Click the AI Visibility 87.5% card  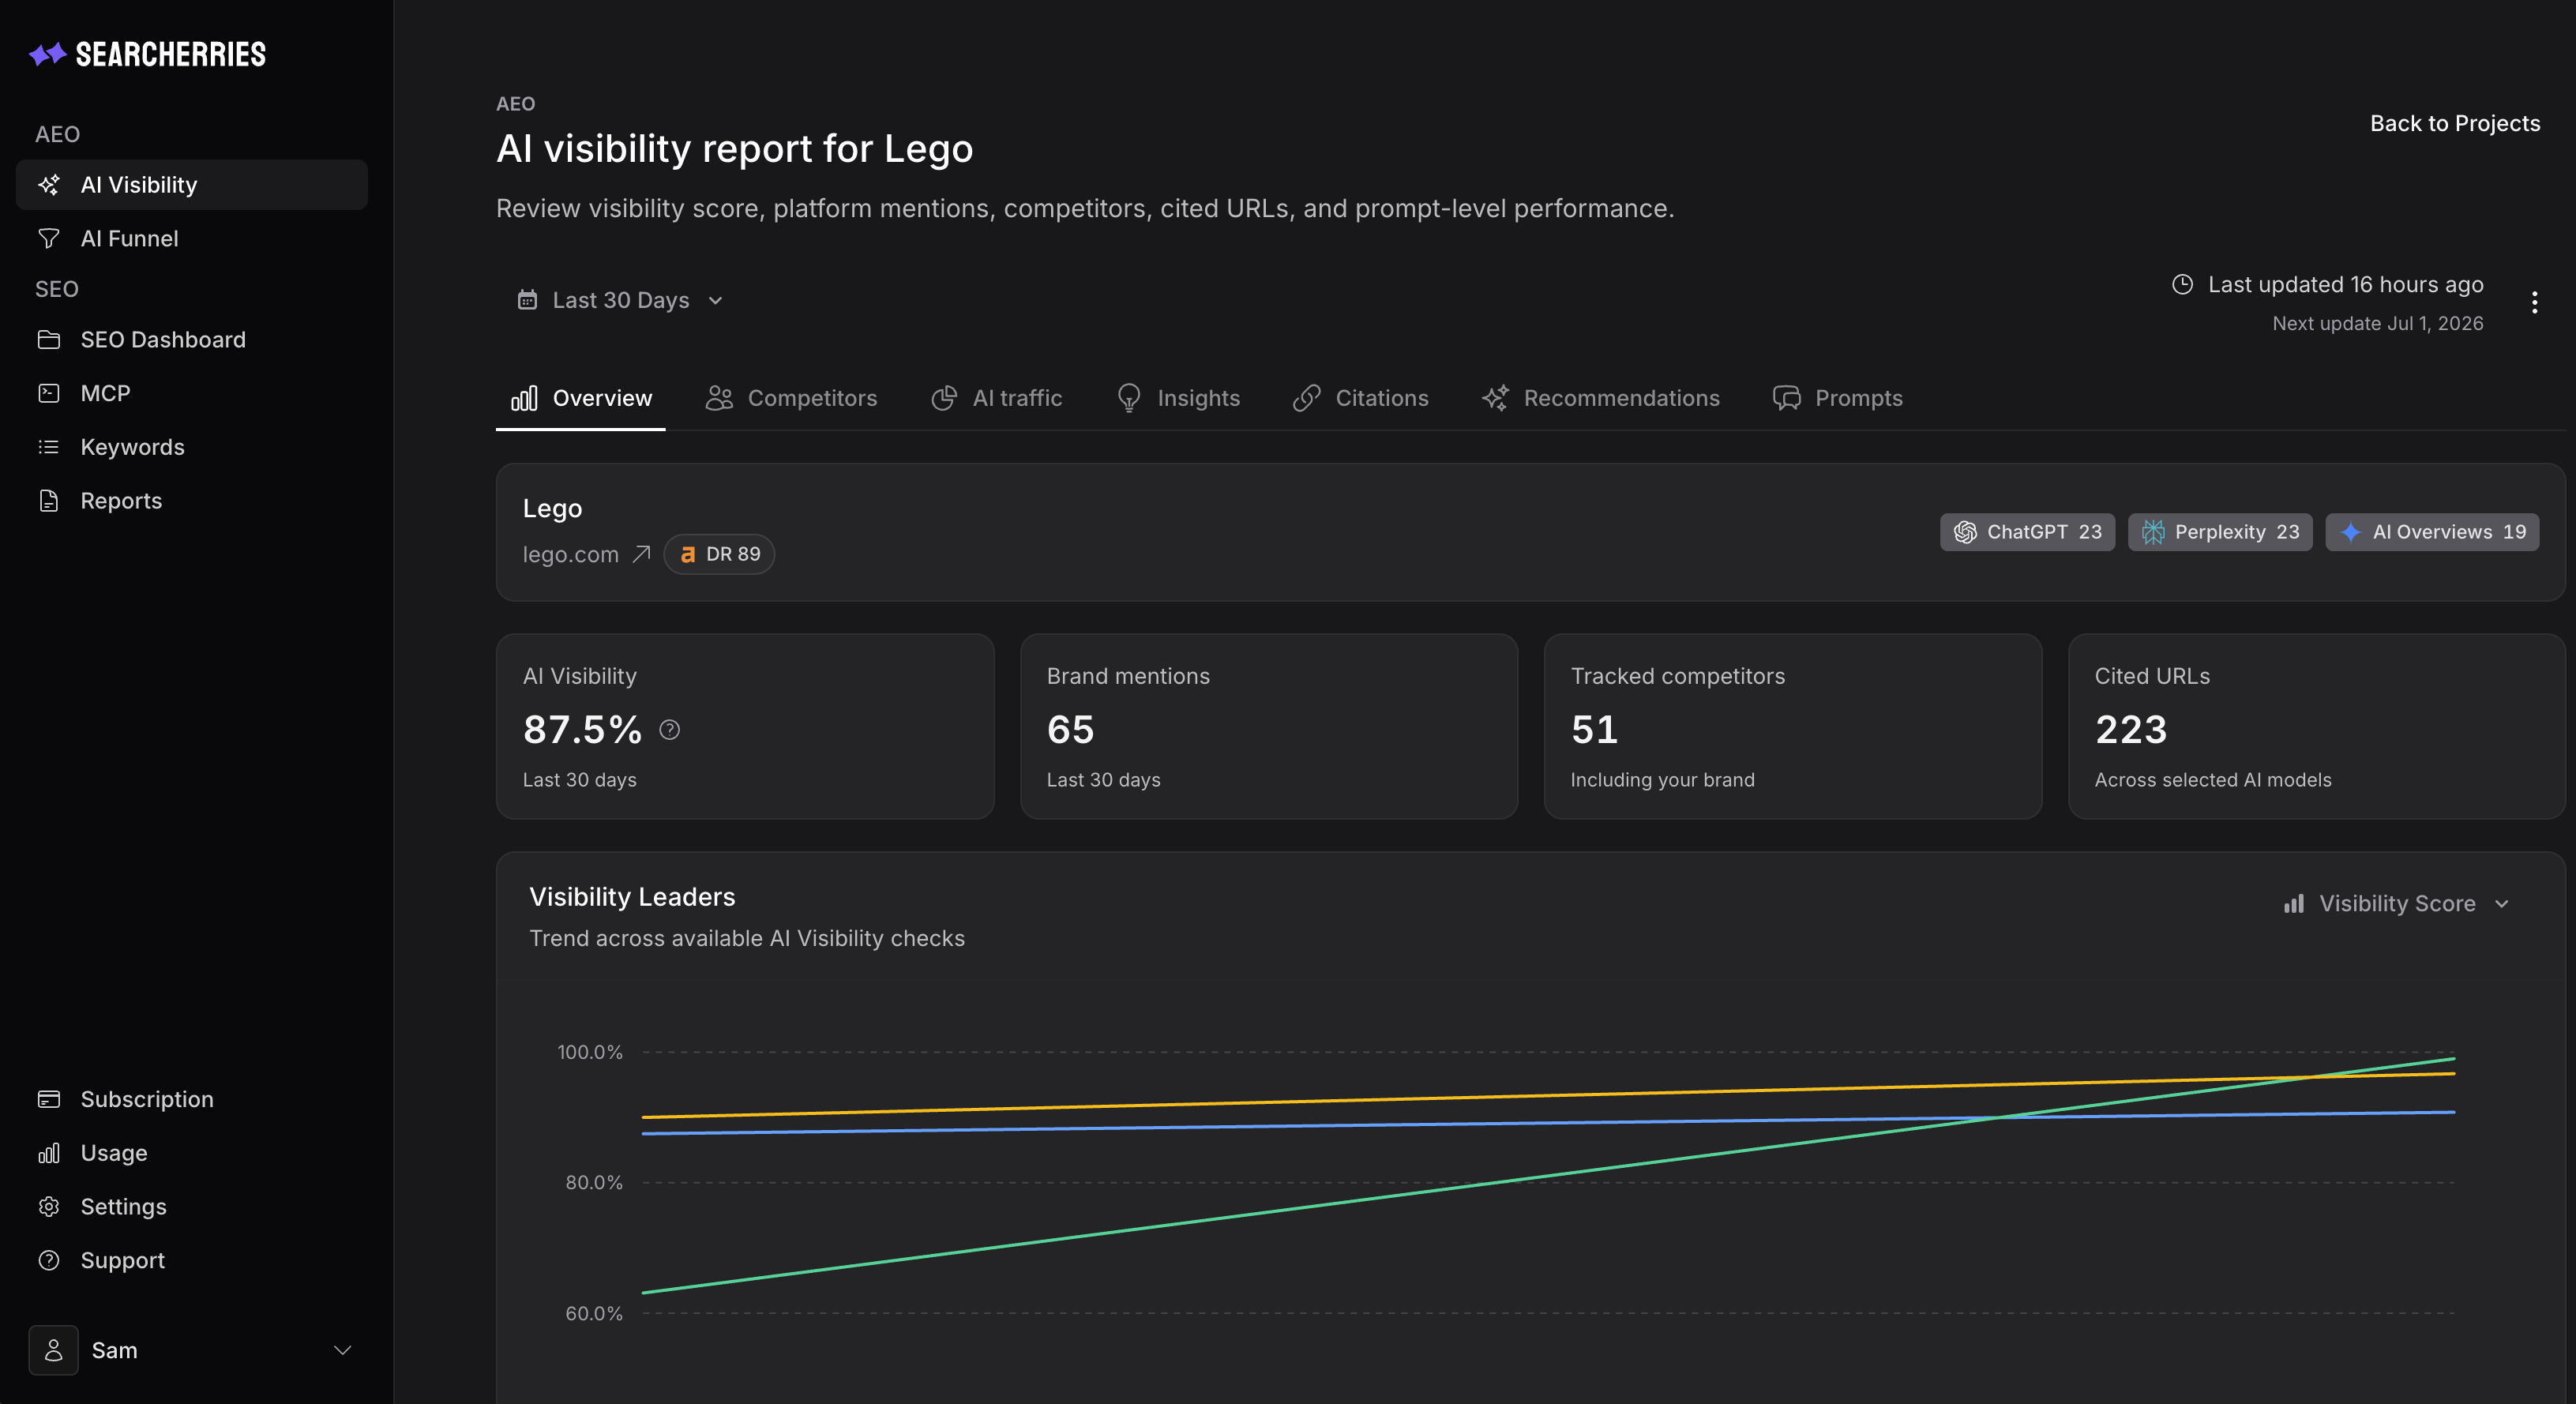[746, 727]
